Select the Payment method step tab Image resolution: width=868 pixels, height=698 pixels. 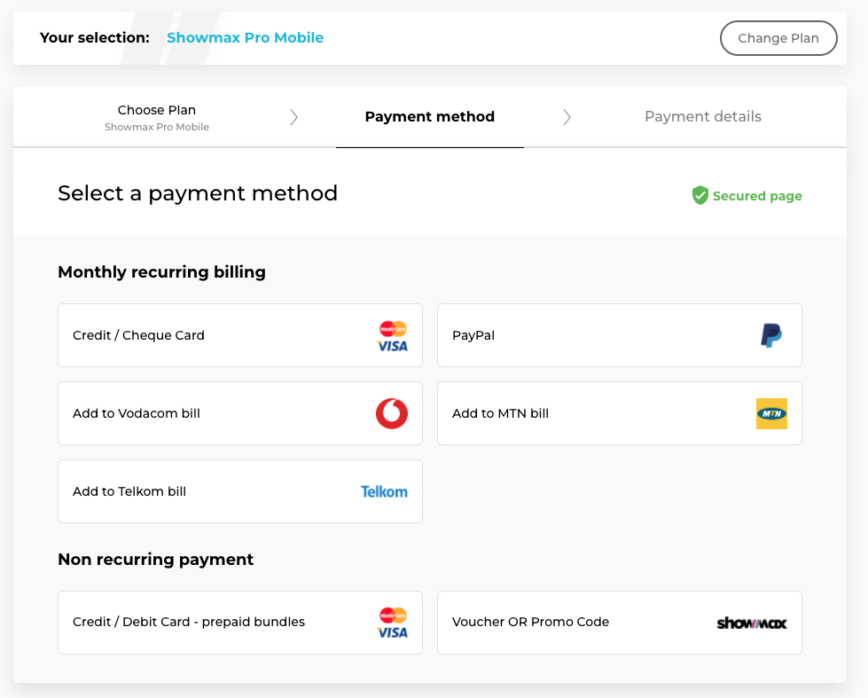point(430,117)
